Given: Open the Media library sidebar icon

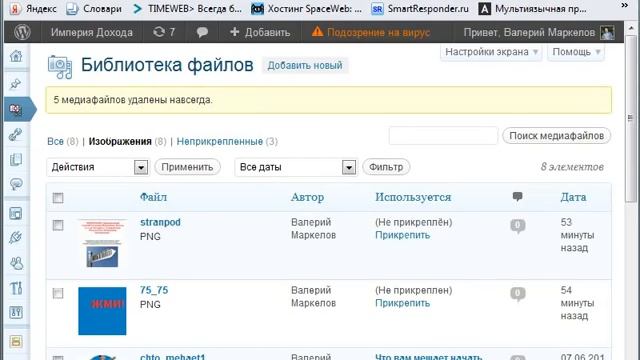Looking at the screenshot, I should pos(16,109).
